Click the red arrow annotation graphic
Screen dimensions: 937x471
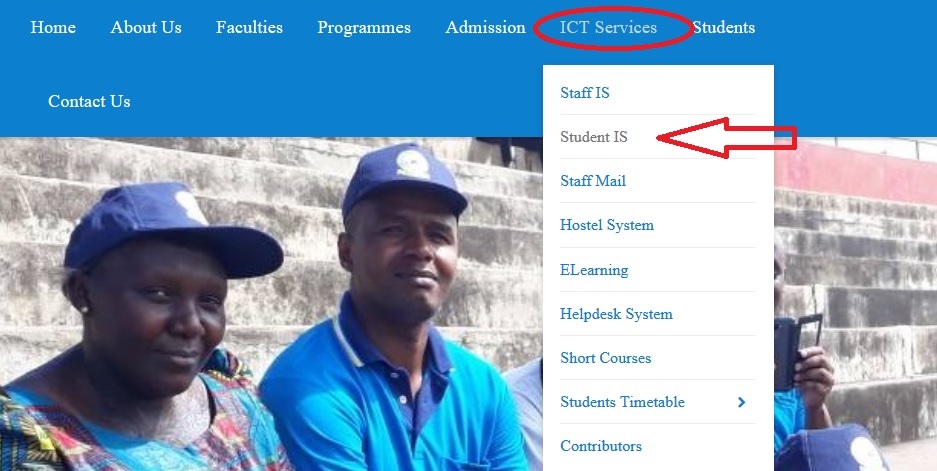pyautogui.click(x=727, y=138)
